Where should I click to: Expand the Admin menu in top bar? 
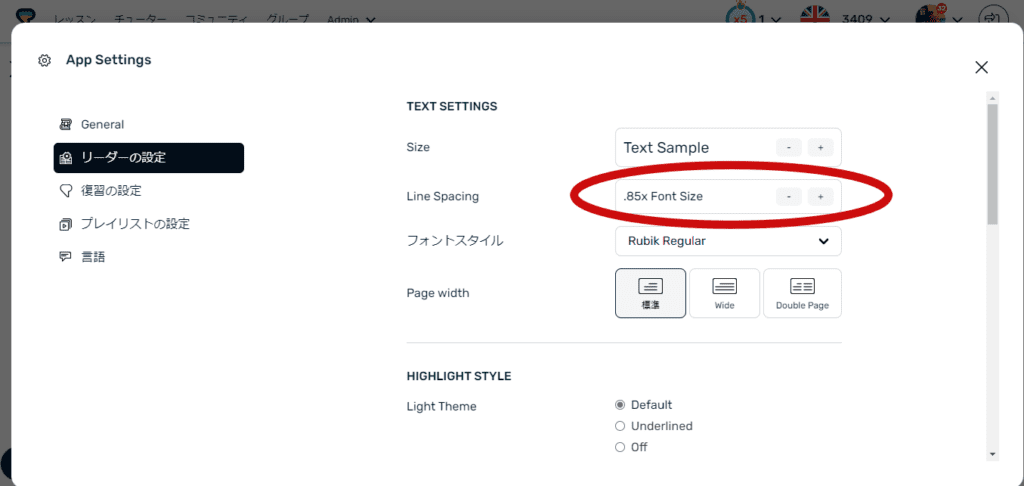point(351,19)
